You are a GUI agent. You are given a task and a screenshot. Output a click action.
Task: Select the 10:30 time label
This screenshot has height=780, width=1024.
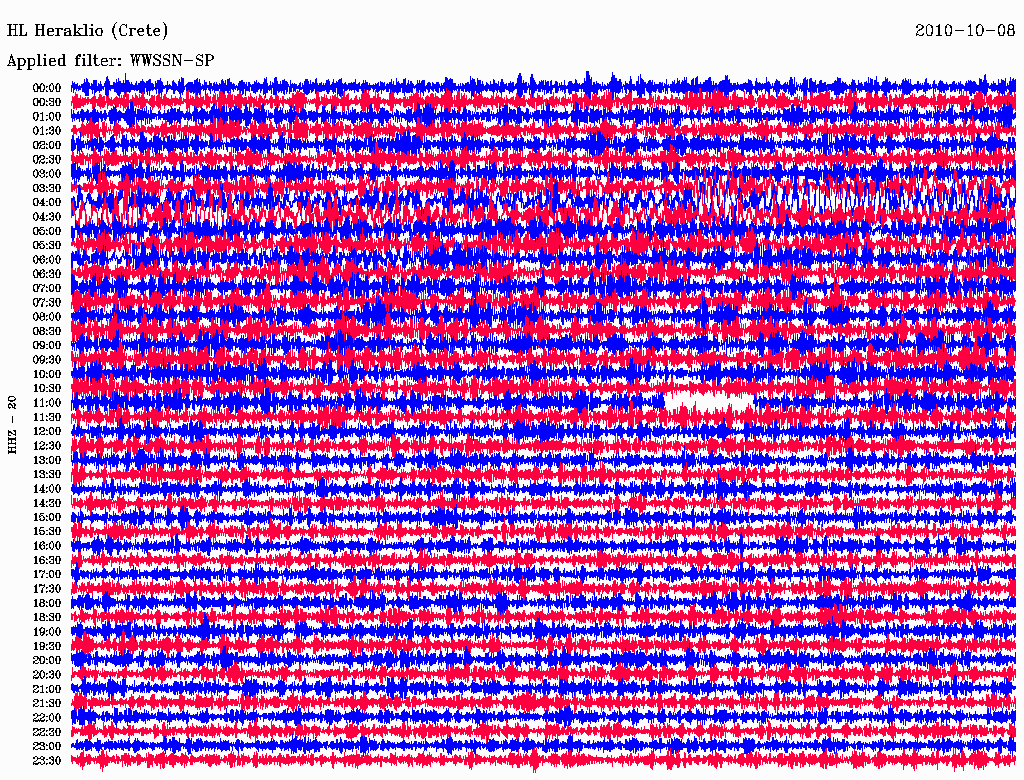coord(47,389)
